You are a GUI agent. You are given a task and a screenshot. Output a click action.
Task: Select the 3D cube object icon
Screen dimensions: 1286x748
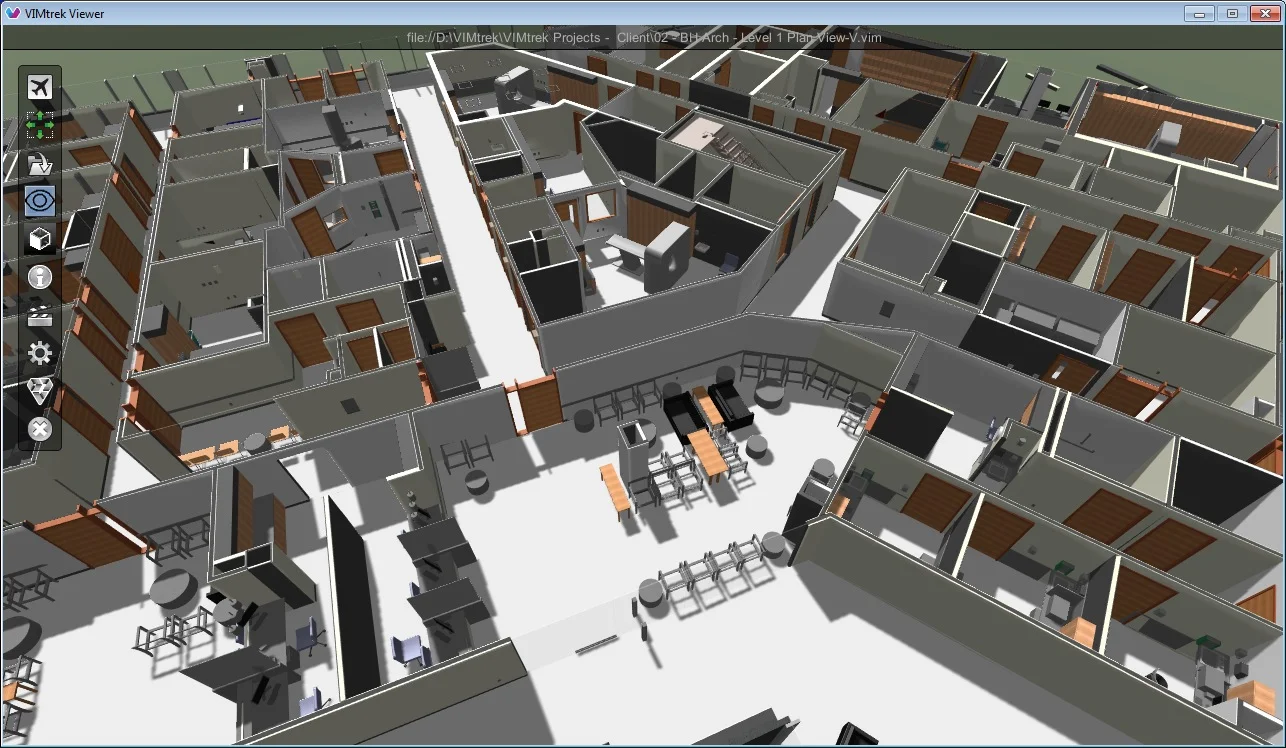click(x=40, y=239)
